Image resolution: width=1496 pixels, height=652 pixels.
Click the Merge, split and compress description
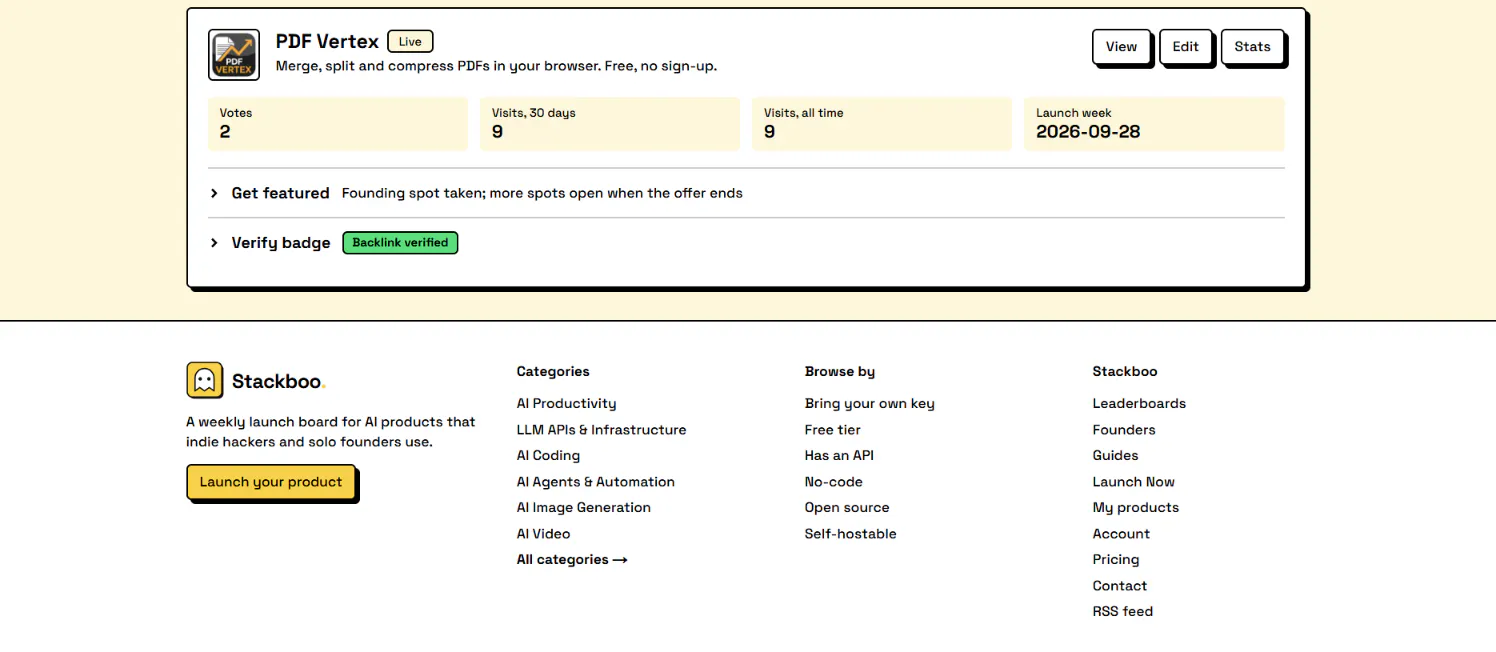point(496,67)
